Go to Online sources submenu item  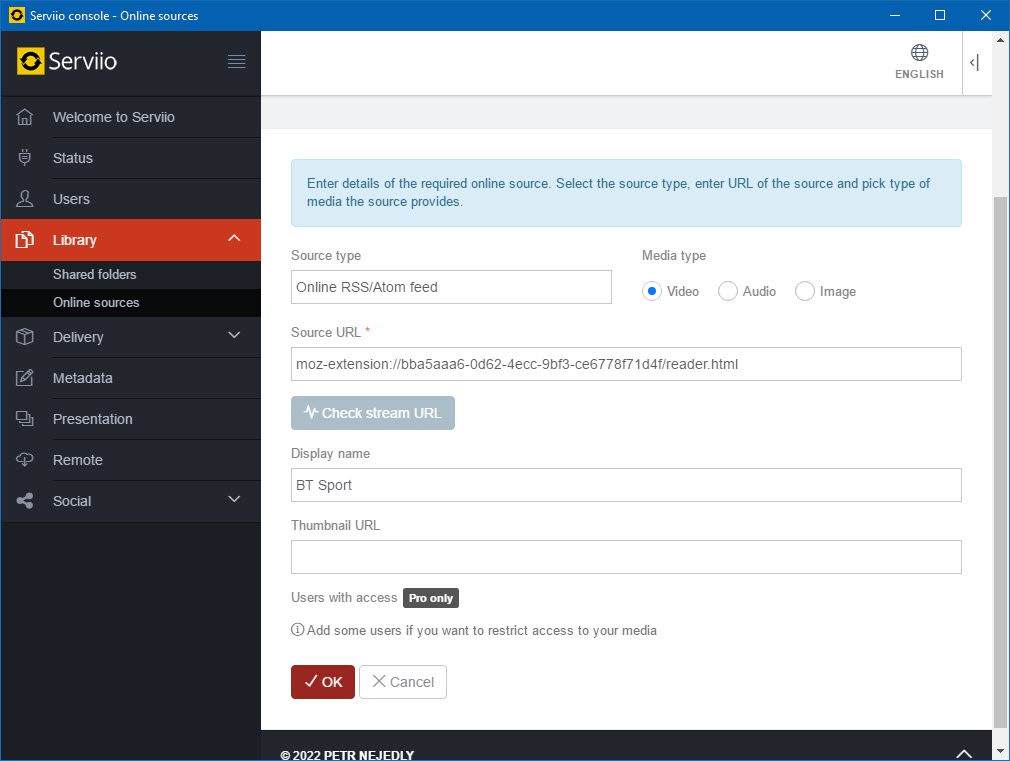[x=96, y=302]
